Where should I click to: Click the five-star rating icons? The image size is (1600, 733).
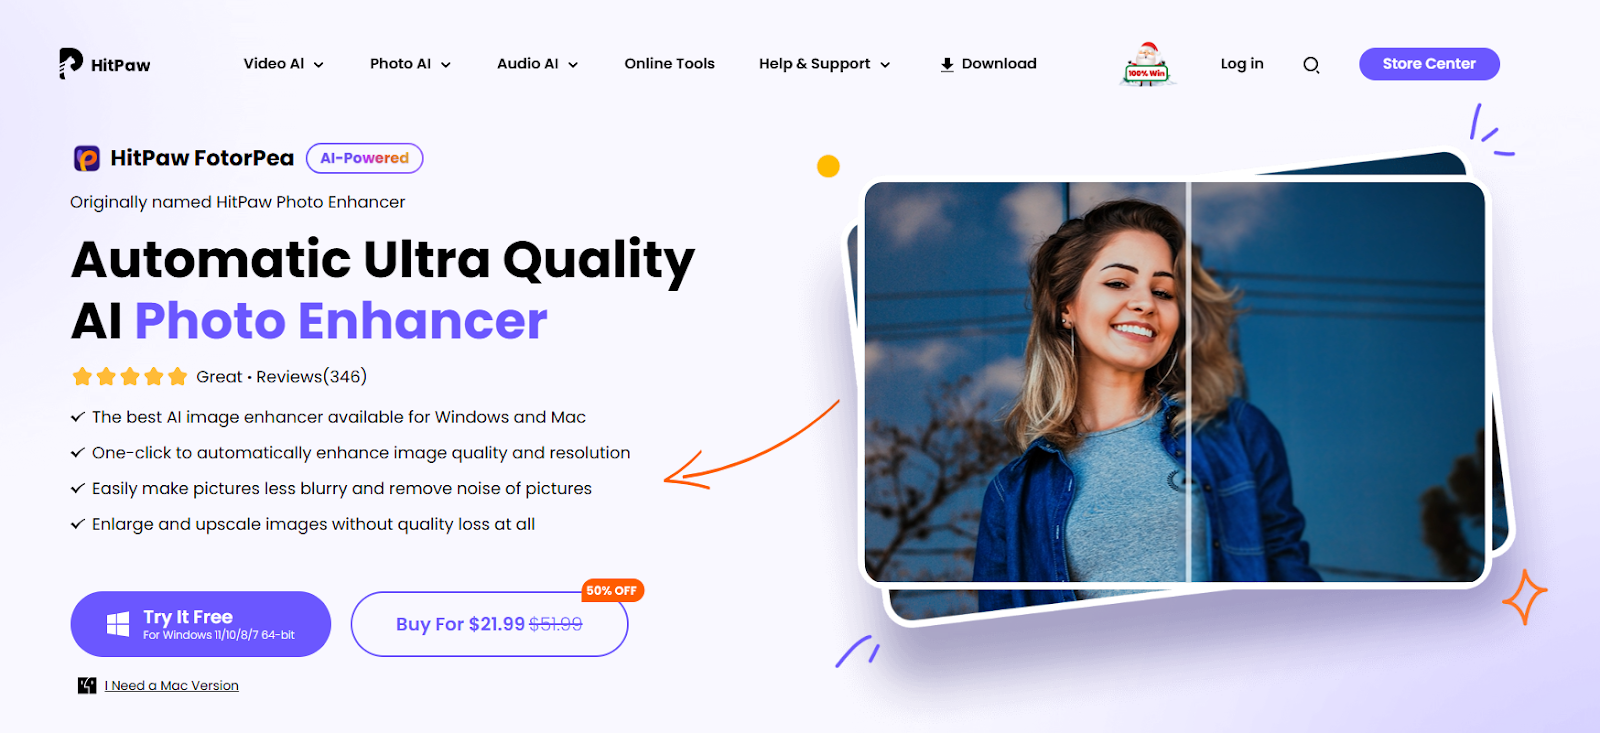click(130, 377)
